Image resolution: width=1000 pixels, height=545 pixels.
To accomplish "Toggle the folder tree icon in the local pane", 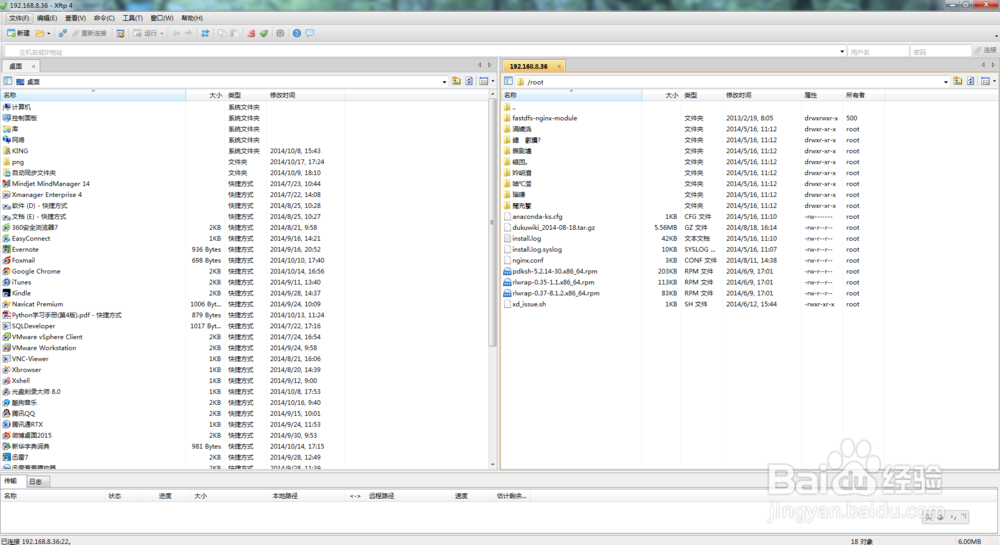I will 8,81.
